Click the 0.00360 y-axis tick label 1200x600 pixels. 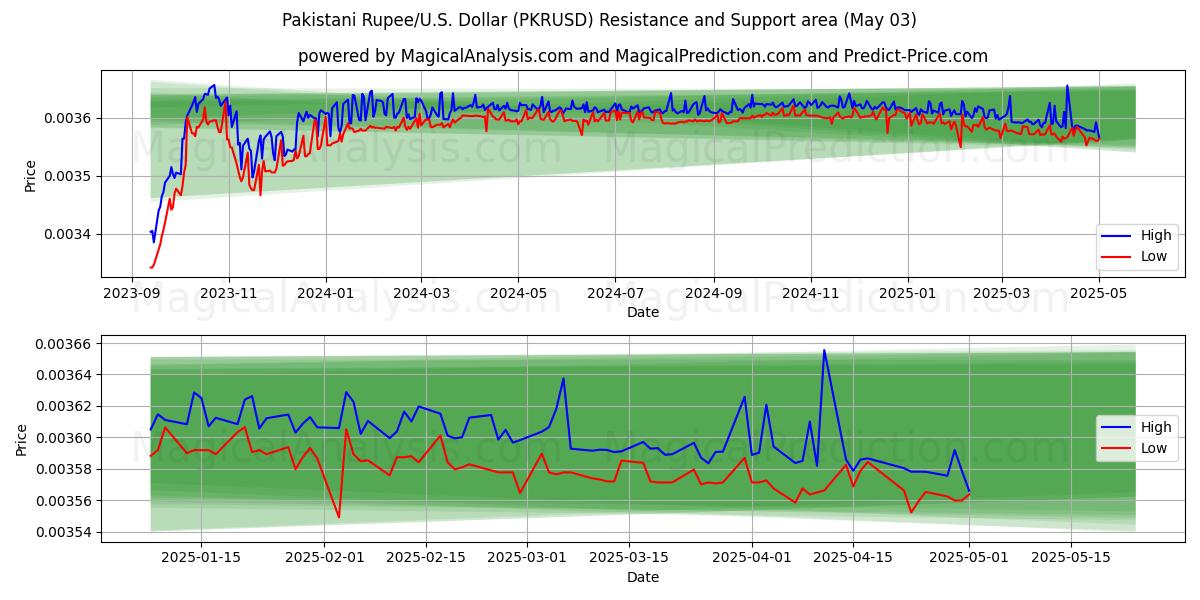tap(64, 438)
